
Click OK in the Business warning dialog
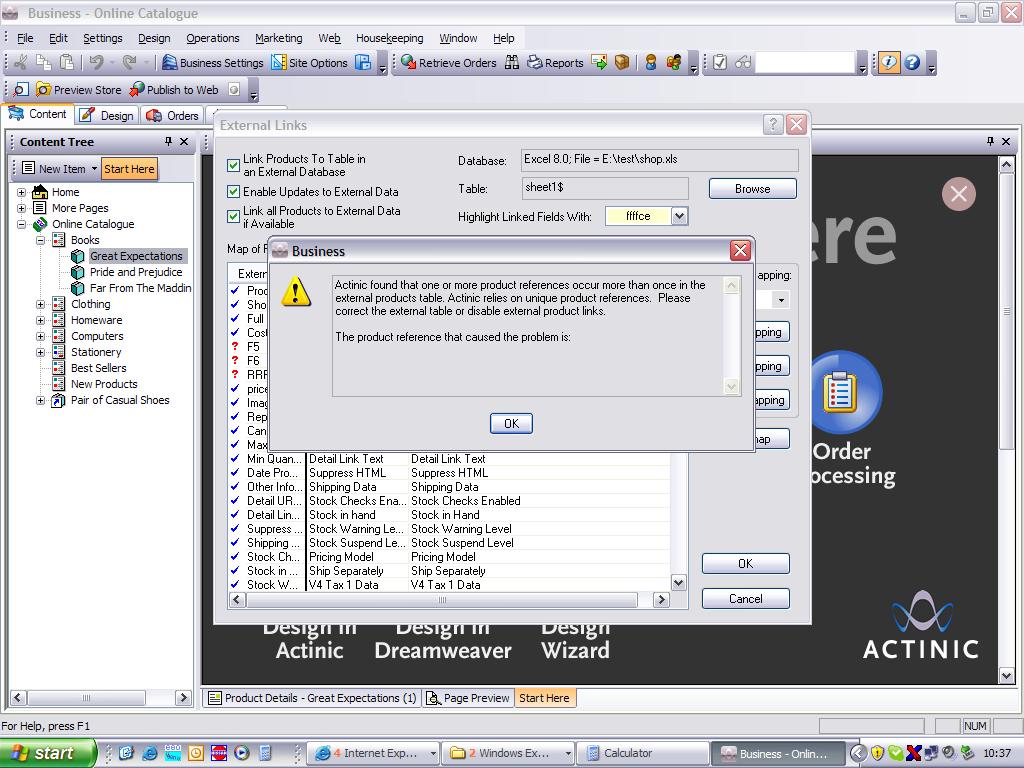[x=511, y=423]
